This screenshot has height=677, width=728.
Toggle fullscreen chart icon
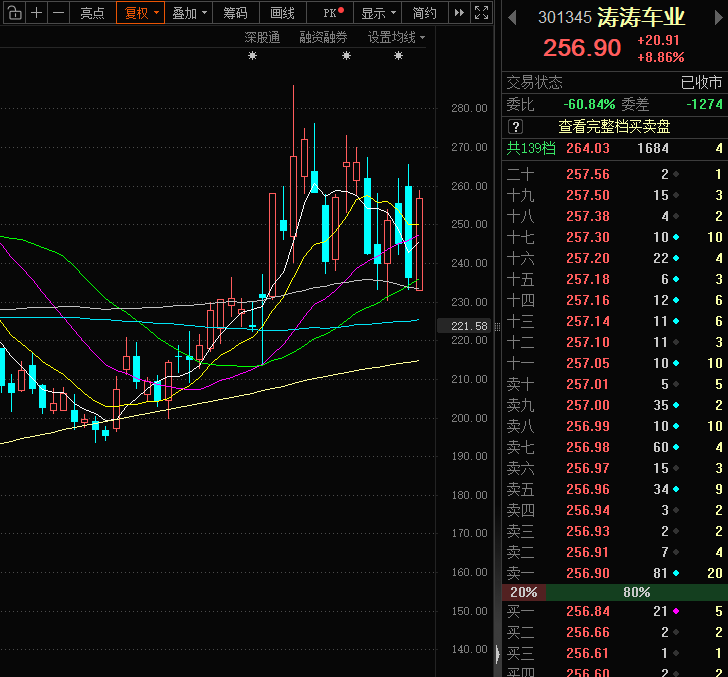click(x=481, y=13)
